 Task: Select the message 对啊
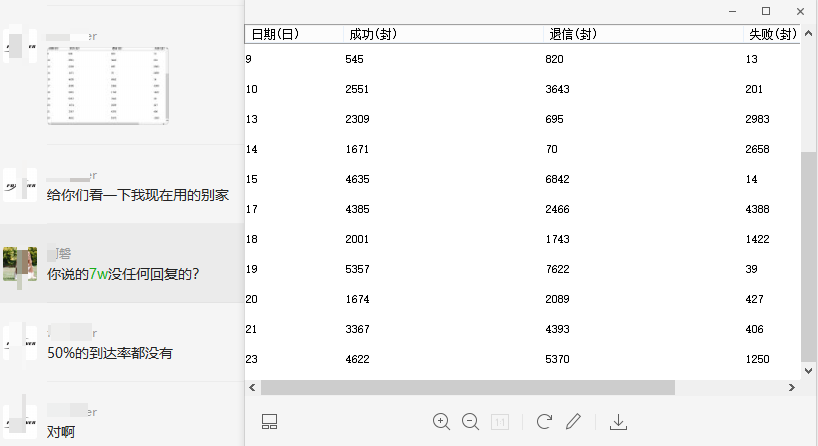(61, 432)
